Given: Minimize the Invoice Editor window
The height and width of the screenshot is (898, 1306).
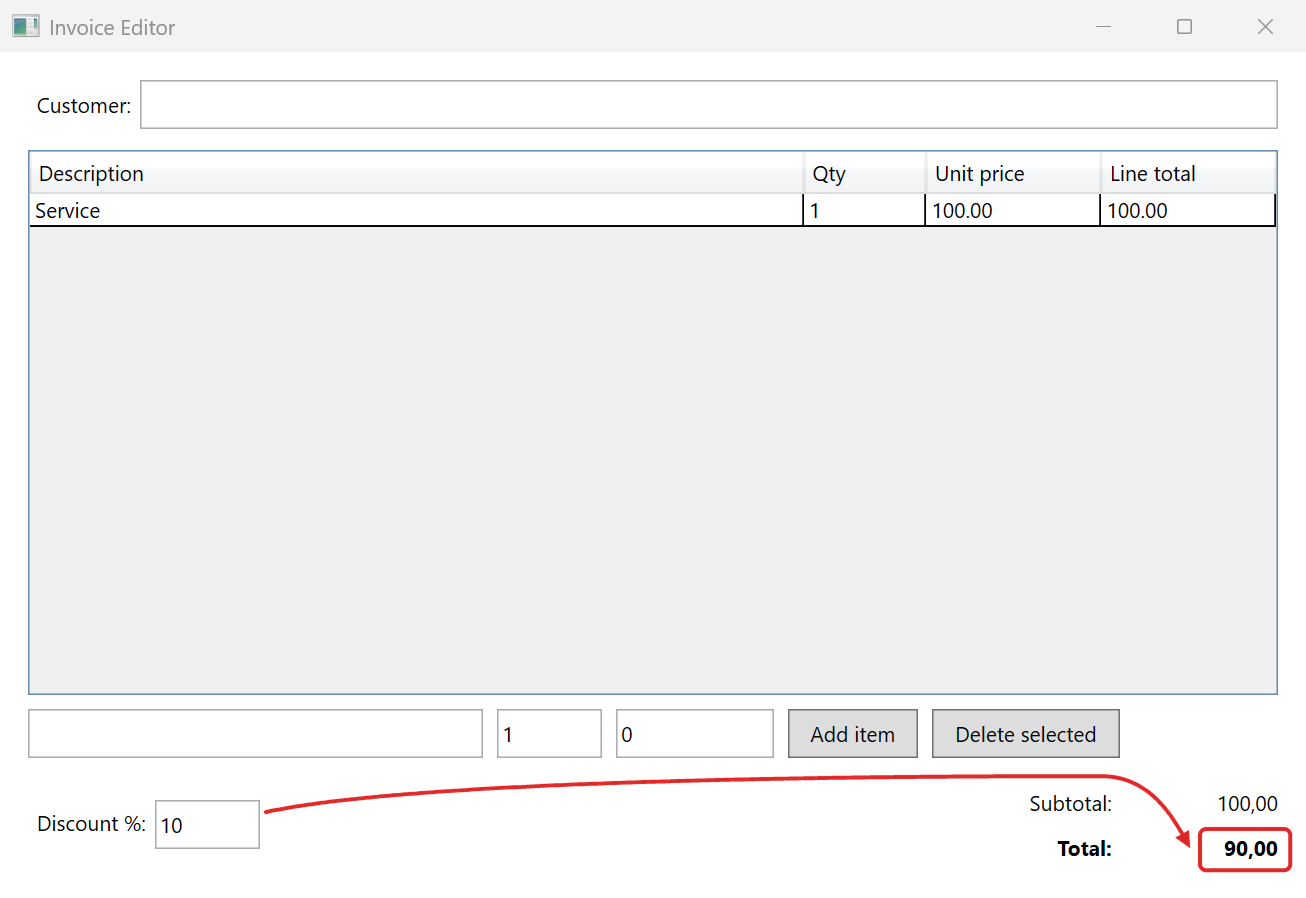Looking at the screenshot, I should [1104, 27].
